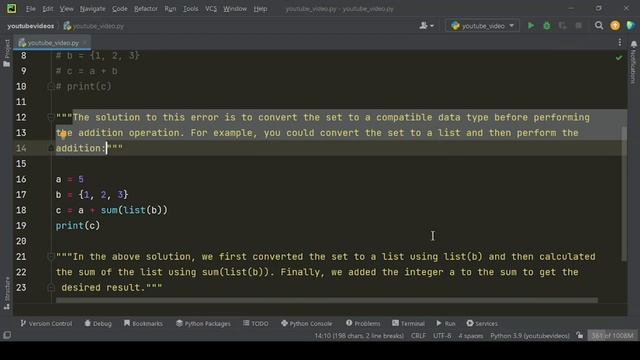Open the Code menu
The image size is (640, 360).
point(119,9)
